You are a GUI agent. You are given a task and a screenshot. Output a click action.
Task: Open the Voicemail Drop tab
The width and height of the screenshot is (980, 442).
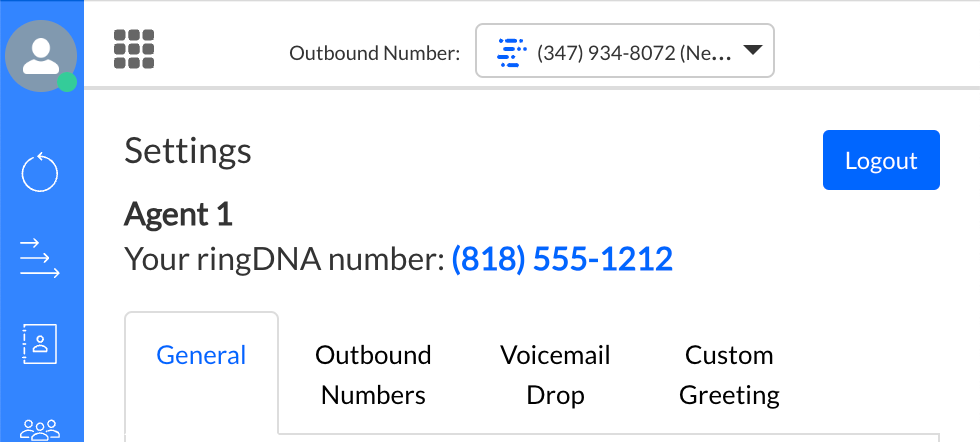pyautogui.click(x=555, y=375)
